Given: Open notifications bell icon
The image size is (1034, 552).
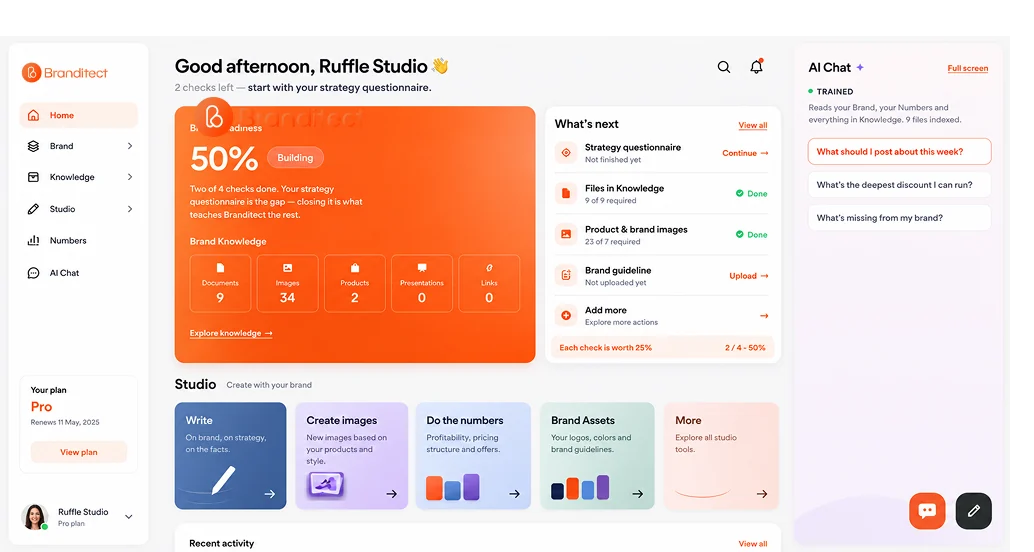Looking at the screenshot, I should pos(756,66).
